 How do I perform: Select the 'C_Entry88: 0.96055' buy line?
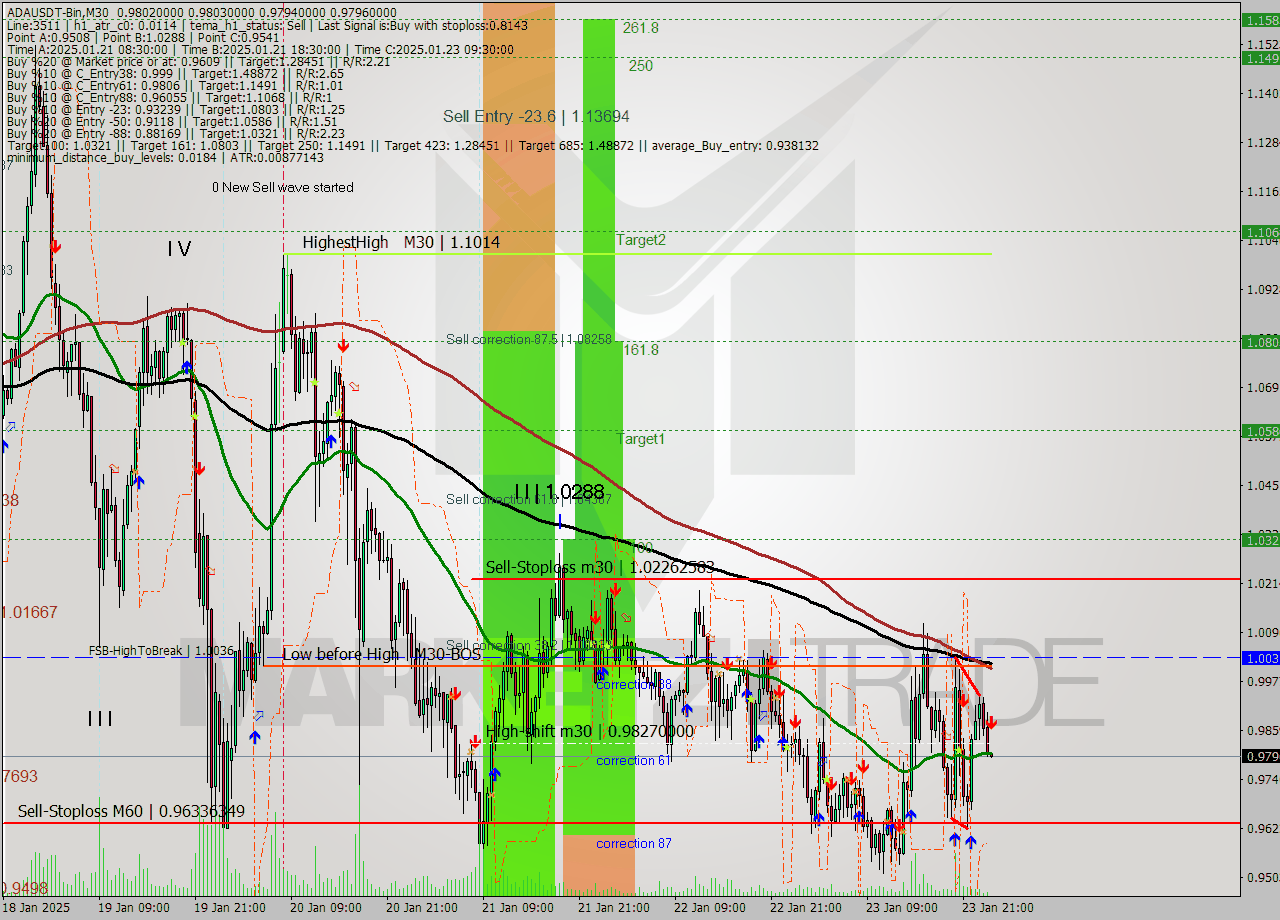[168, 97]
